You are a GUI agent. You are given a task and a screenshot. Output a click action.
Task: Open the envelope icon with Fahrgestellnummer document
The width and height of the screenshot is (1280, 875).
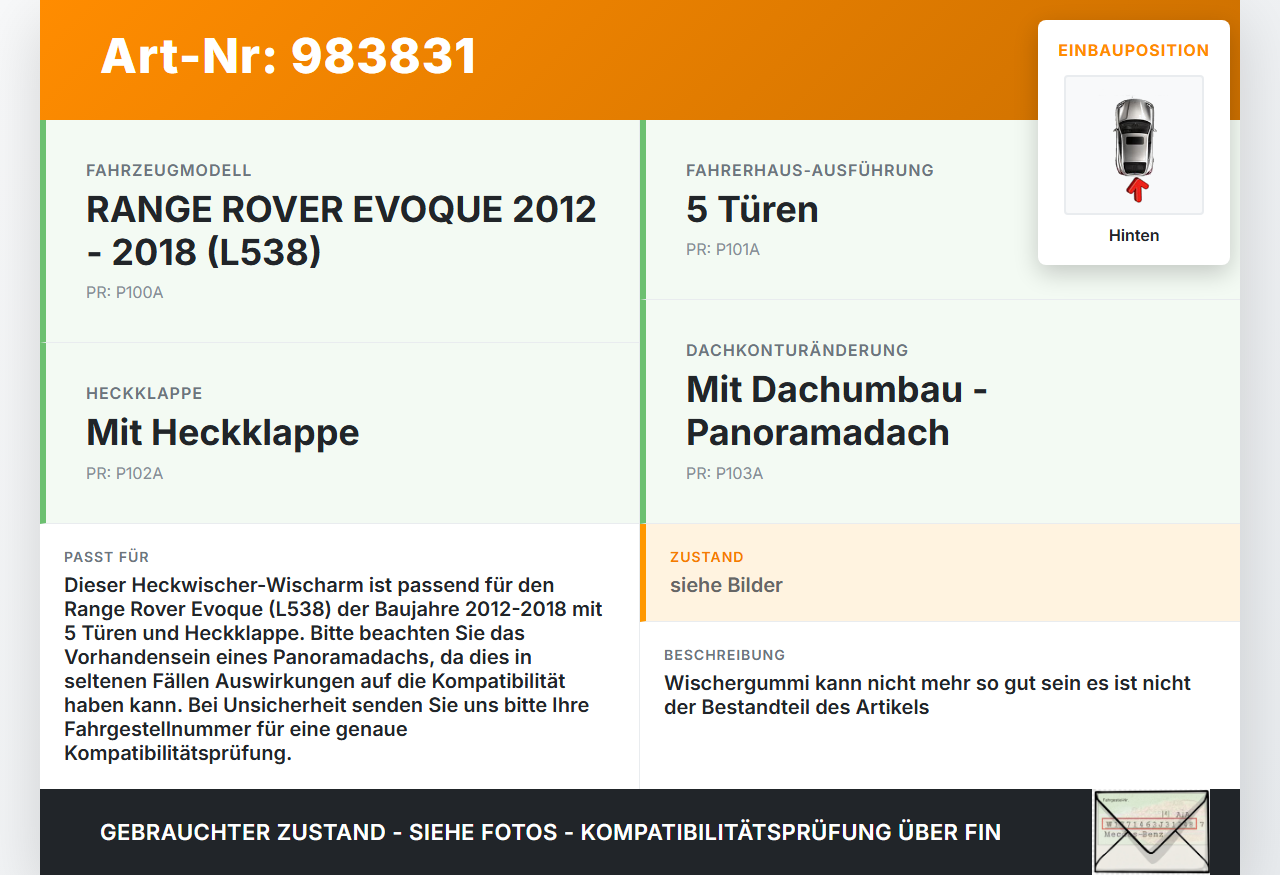click(x=1150, y=832)
